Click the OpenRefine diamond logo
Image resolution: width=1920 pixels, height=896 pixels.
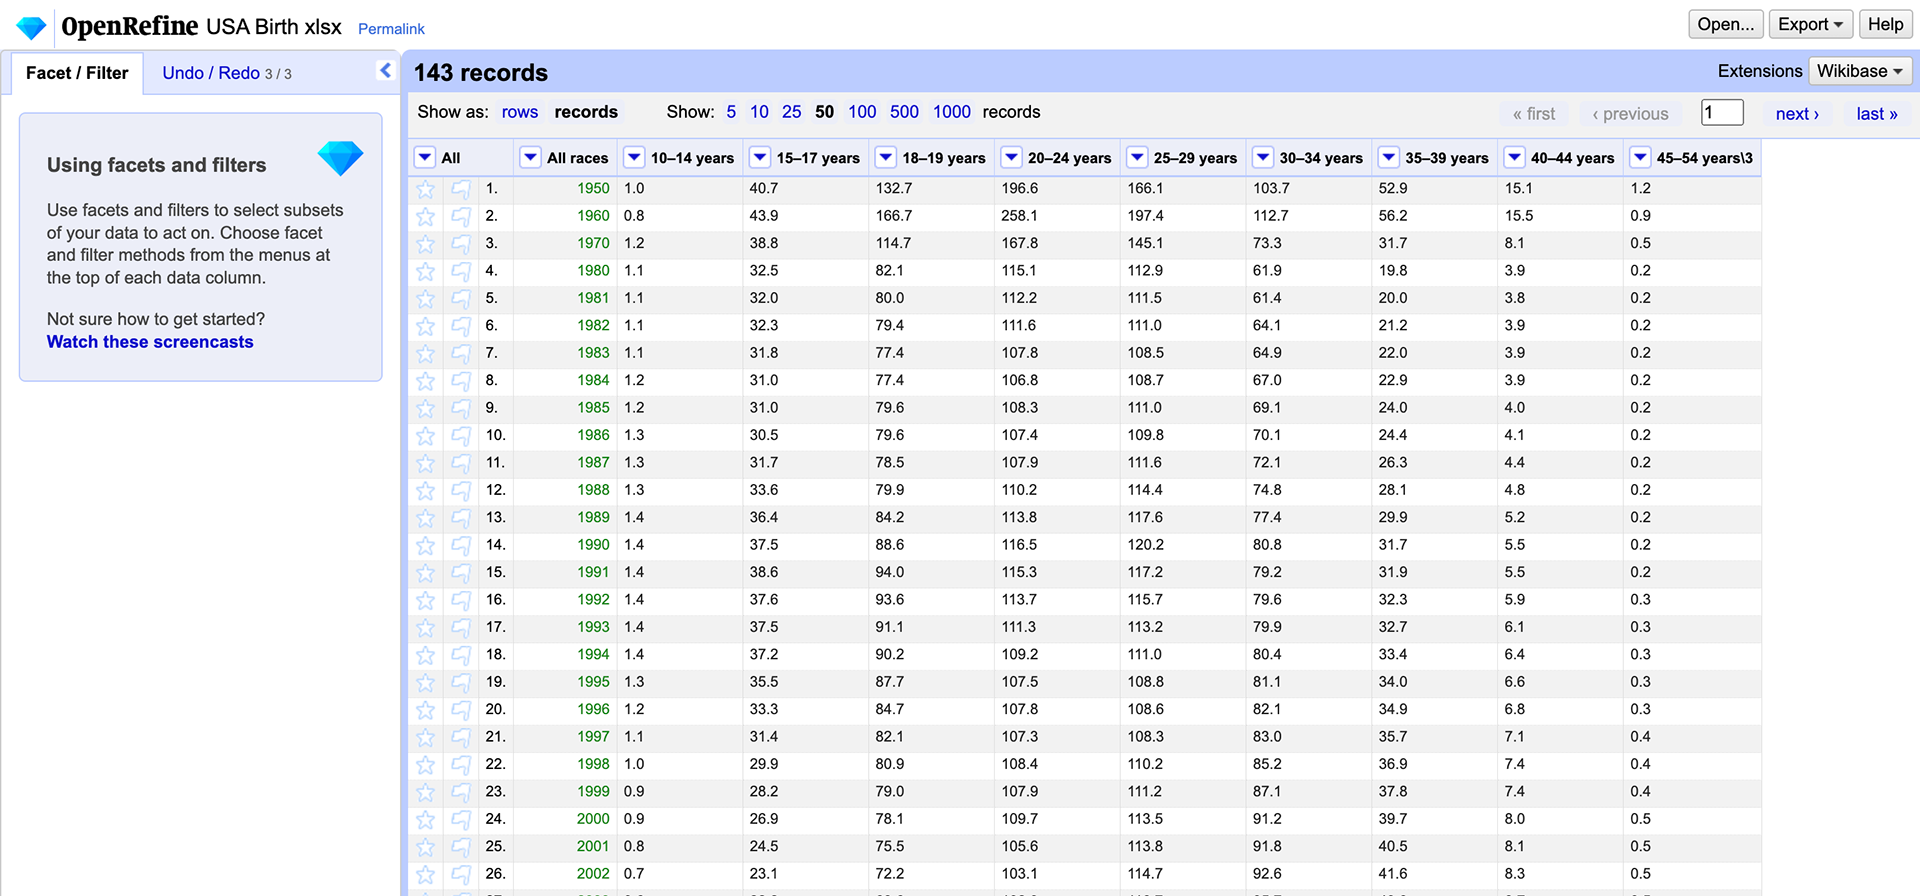32,27
